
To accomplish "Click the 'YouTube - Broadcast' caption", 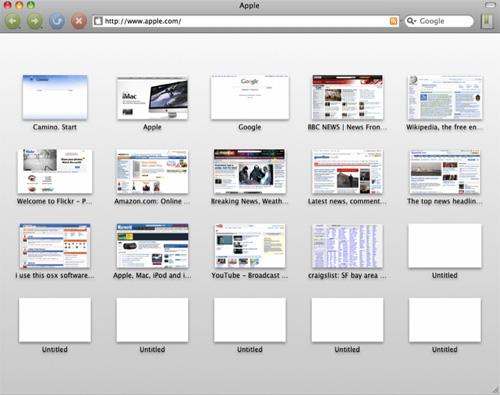I will tap(250, 275).
